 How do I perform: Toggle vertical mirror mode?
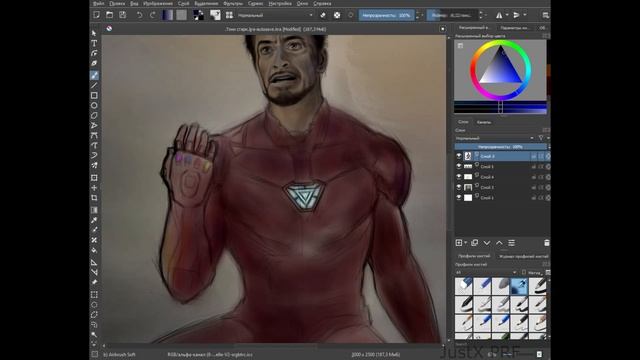(x=516, y=15)
